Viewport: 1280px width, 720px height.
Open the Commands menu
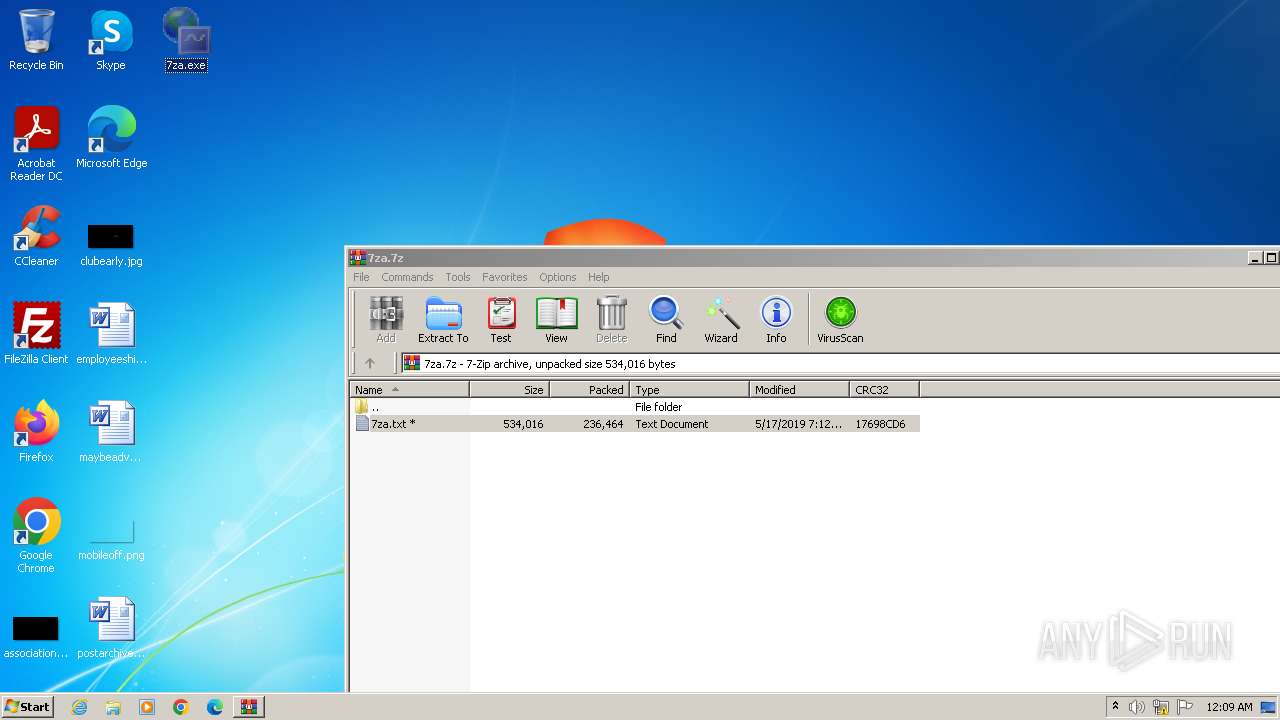407,277
